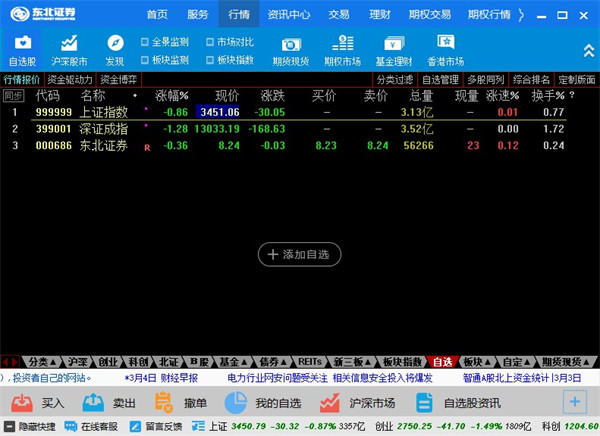This screenshot has width=600, height=436.
Task: Sort by 涨幅% column header
Action: pos(172,95)
